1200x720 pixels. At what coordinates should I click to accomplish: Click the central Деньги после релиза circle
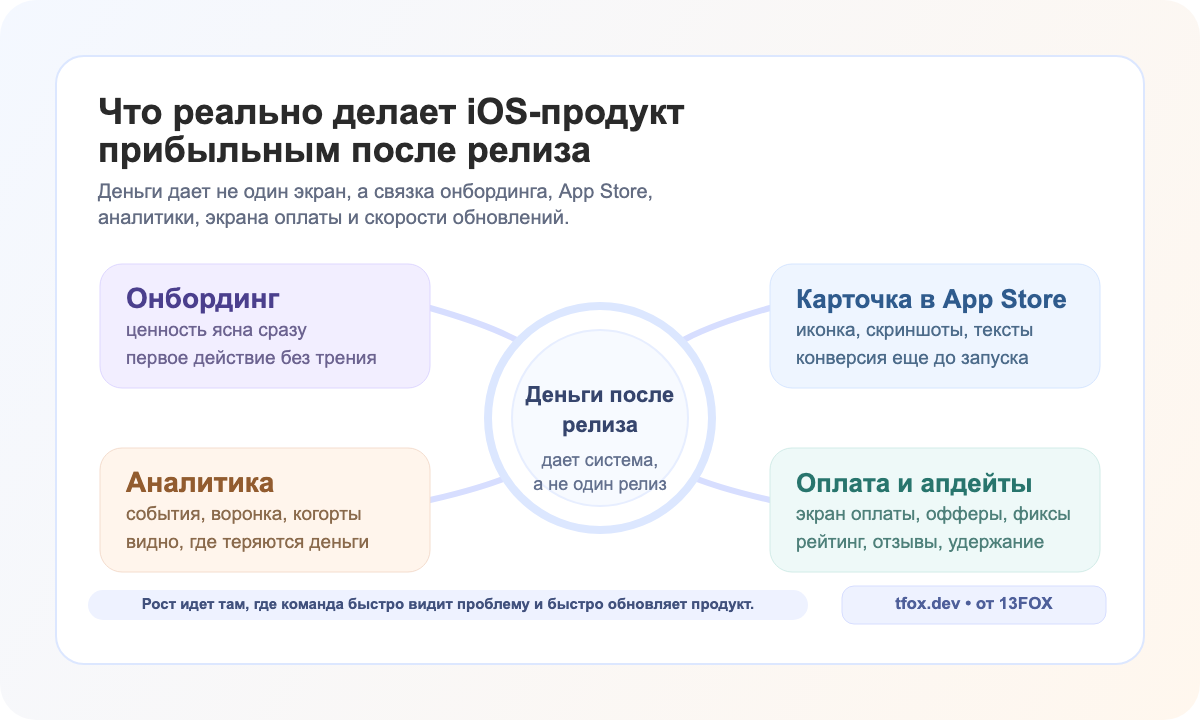pos(598,418)
